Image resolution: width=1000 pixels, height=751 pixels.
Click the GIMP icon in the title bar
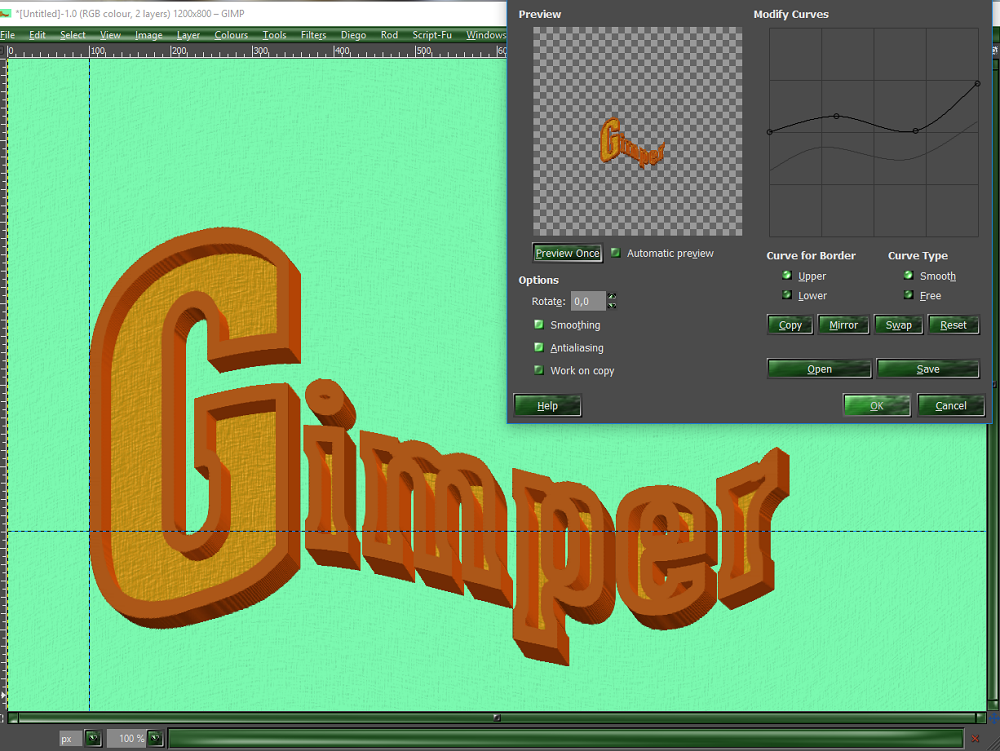click(x=6, y=13)
